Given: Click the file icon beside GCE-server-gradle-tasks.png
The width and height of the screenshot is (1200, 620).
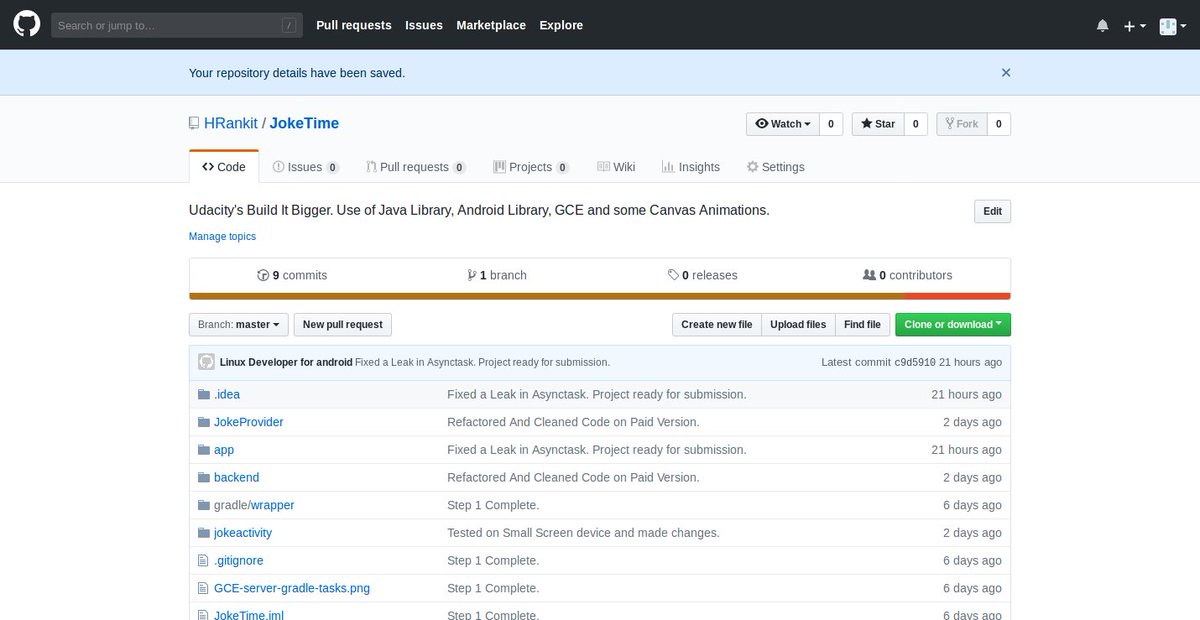Looking at the screenshot, I should 204,588.
